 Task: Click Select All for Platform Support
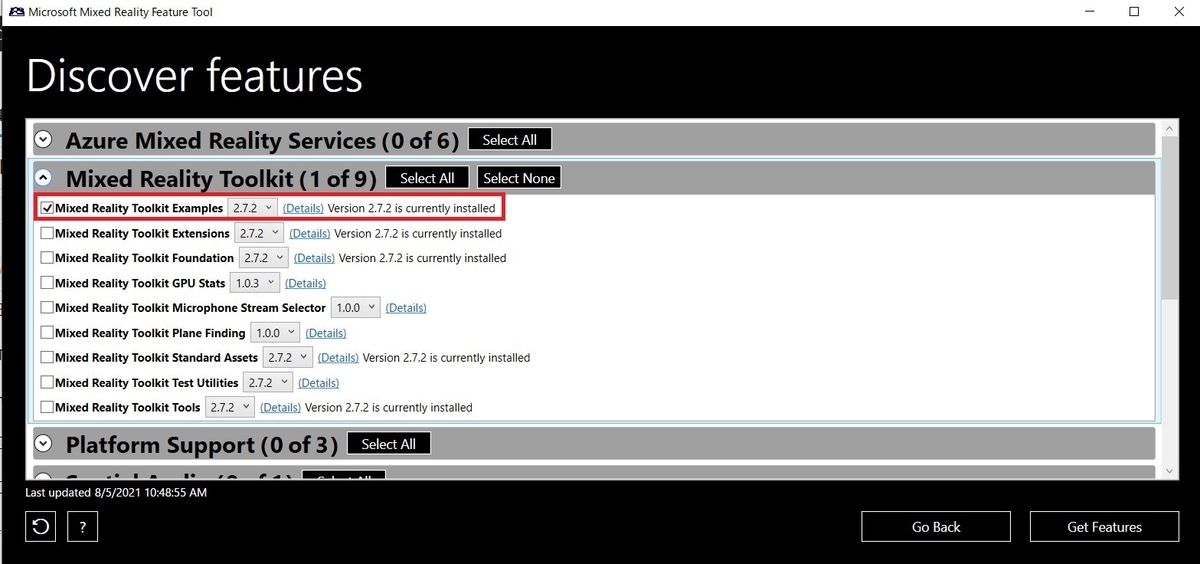click(388, 444)
